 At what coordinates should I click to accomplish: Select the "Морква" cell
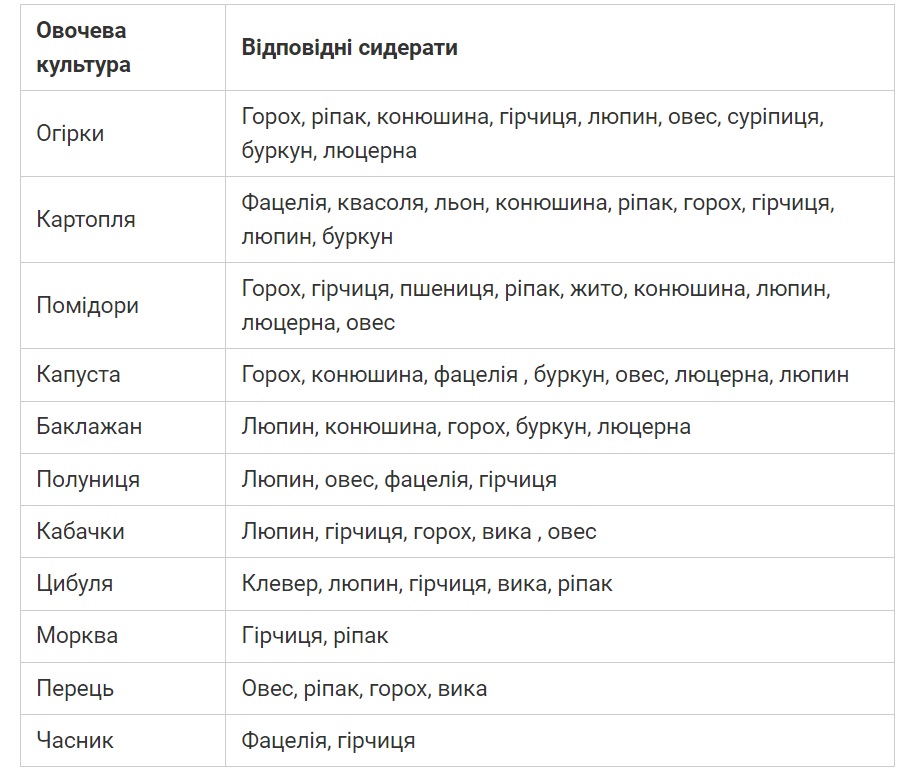point(77,635)
